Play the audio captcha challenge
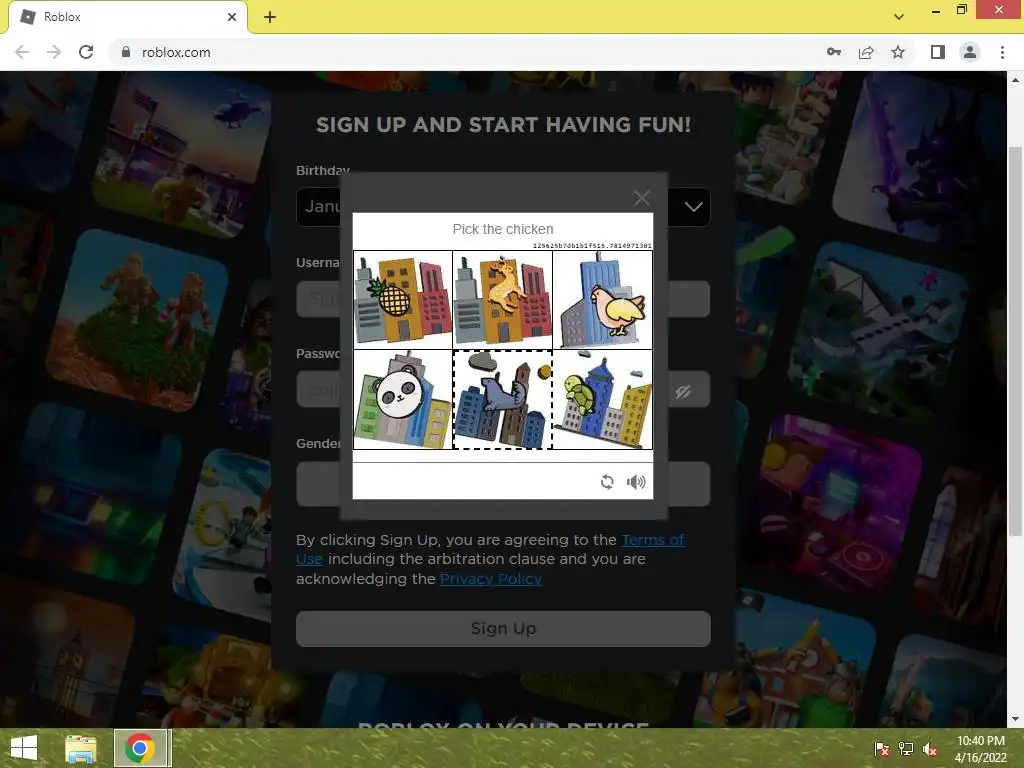This screenshot has width=1024, height=768. 635,482
